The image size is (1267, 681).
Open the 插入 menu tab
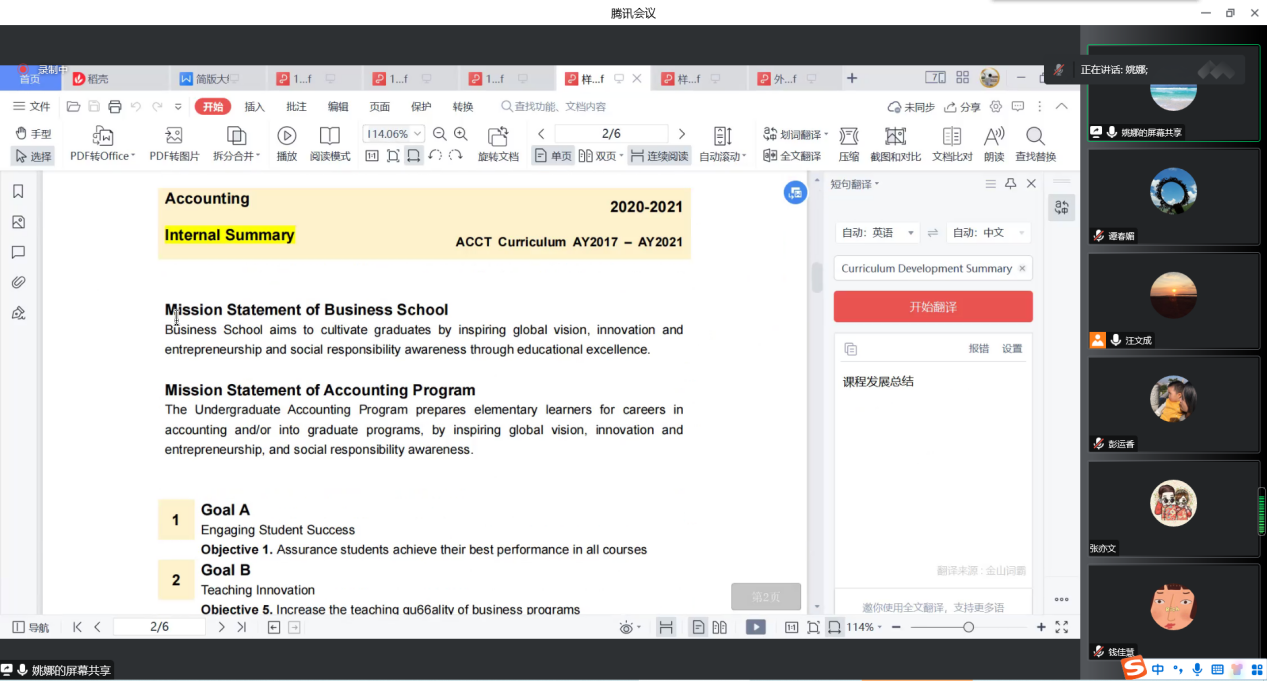coord(255,107)
